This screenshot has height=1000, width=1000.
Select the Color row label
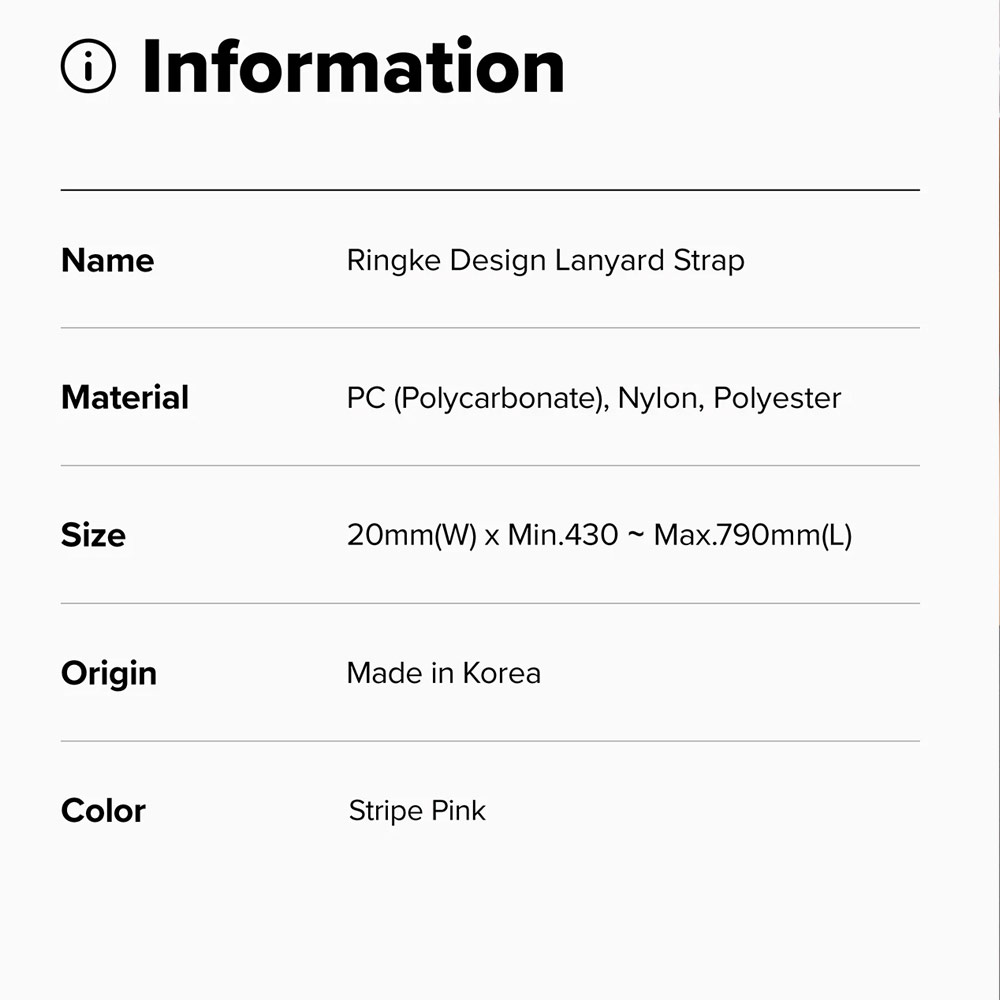coord(103,810)
